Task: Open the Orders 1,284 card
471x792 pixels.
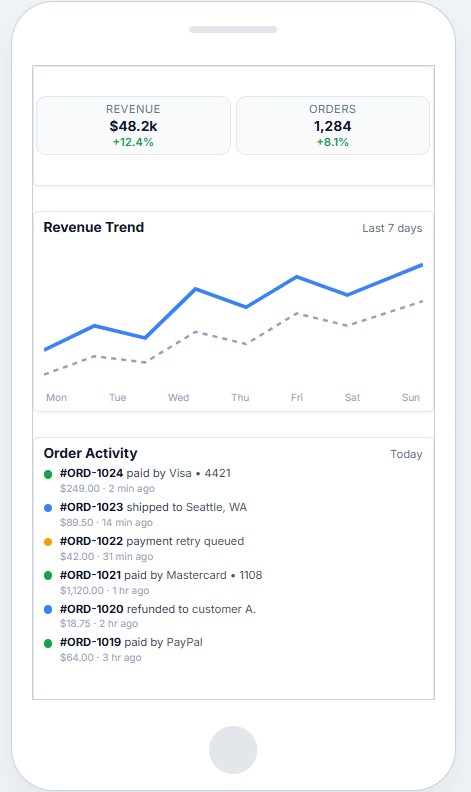Action: point(333,126)
